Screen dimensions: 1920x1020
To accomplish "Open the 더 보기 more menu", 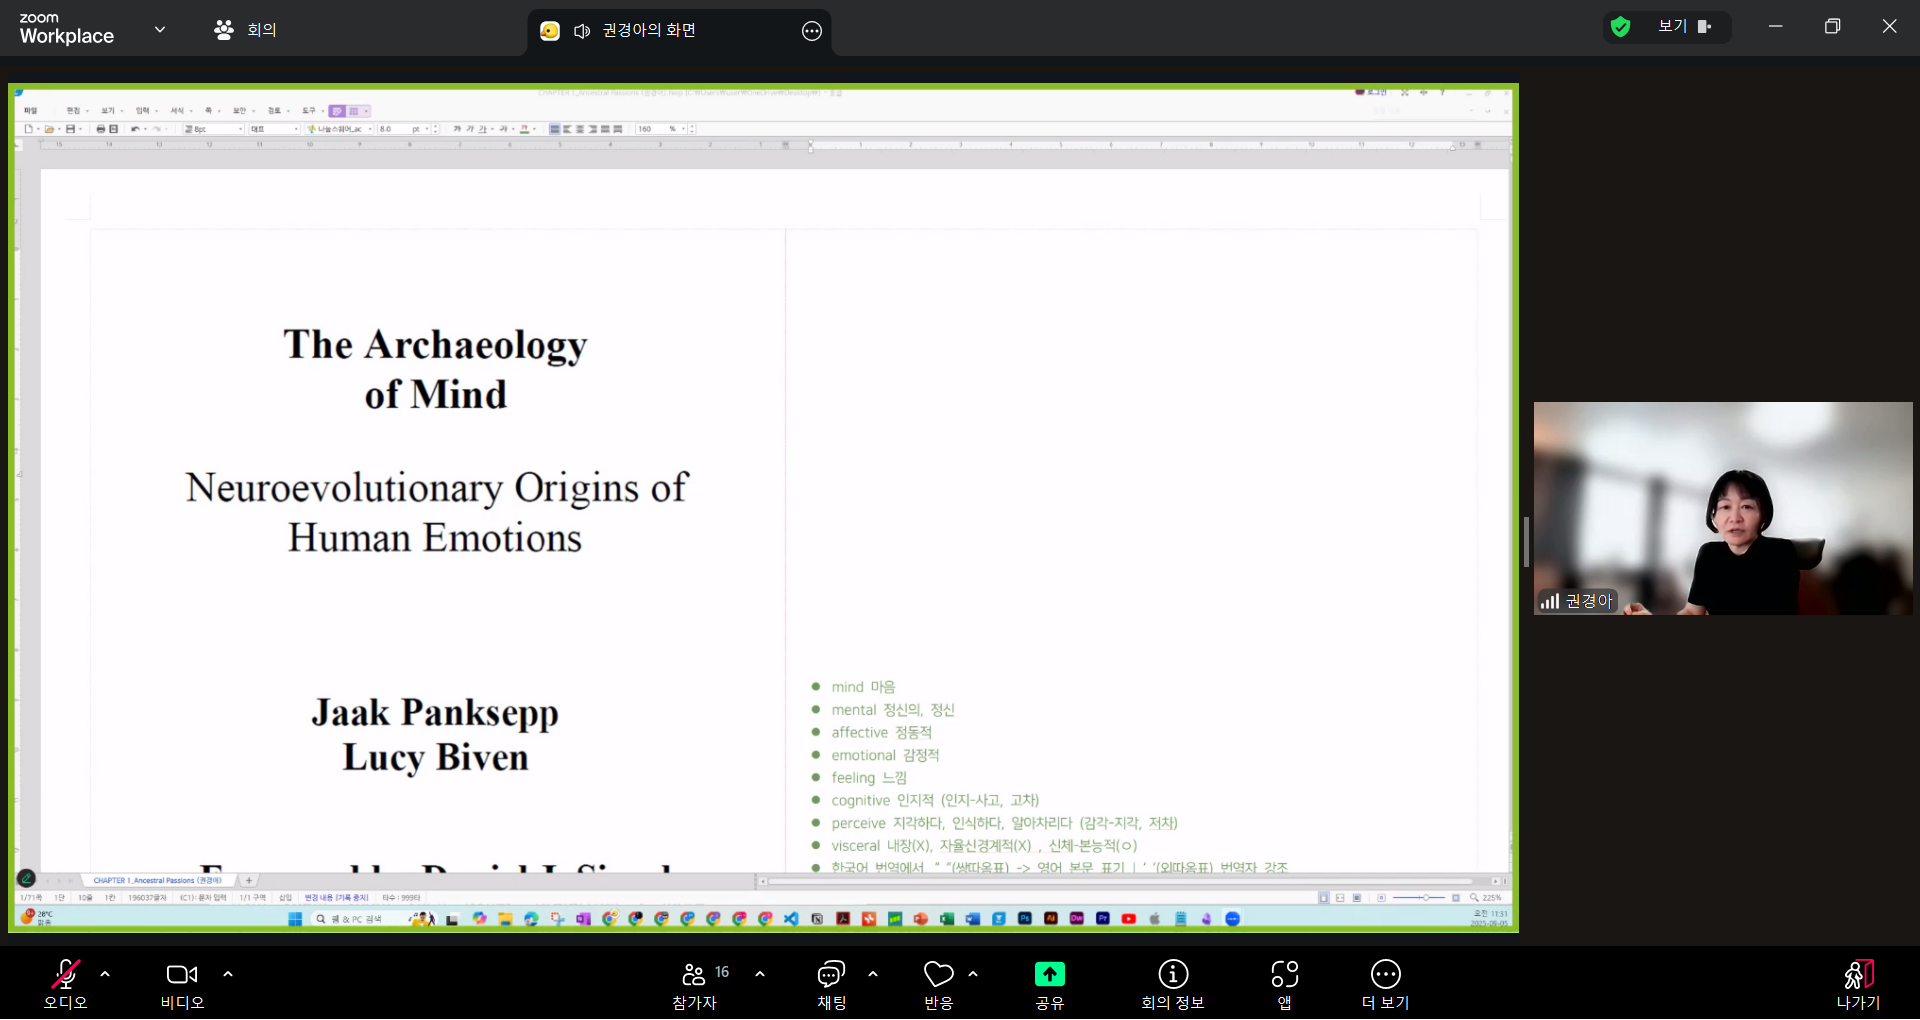I will click(1386, 985).
